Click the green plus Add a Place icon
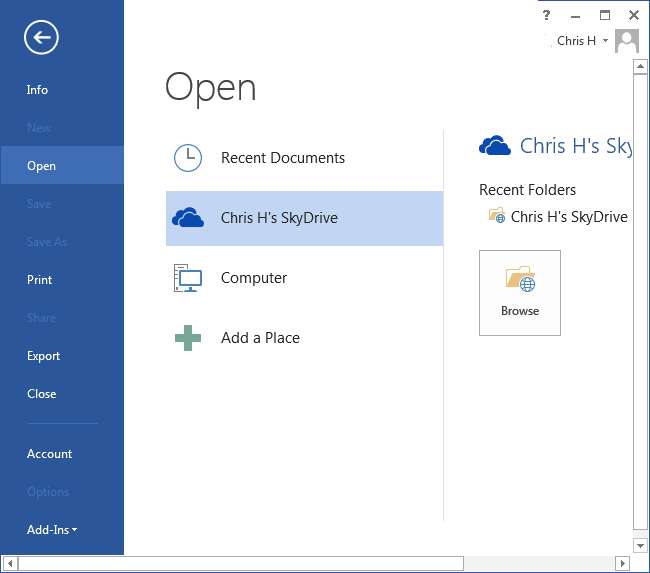 pyautogui.click(x=188, y=338)
